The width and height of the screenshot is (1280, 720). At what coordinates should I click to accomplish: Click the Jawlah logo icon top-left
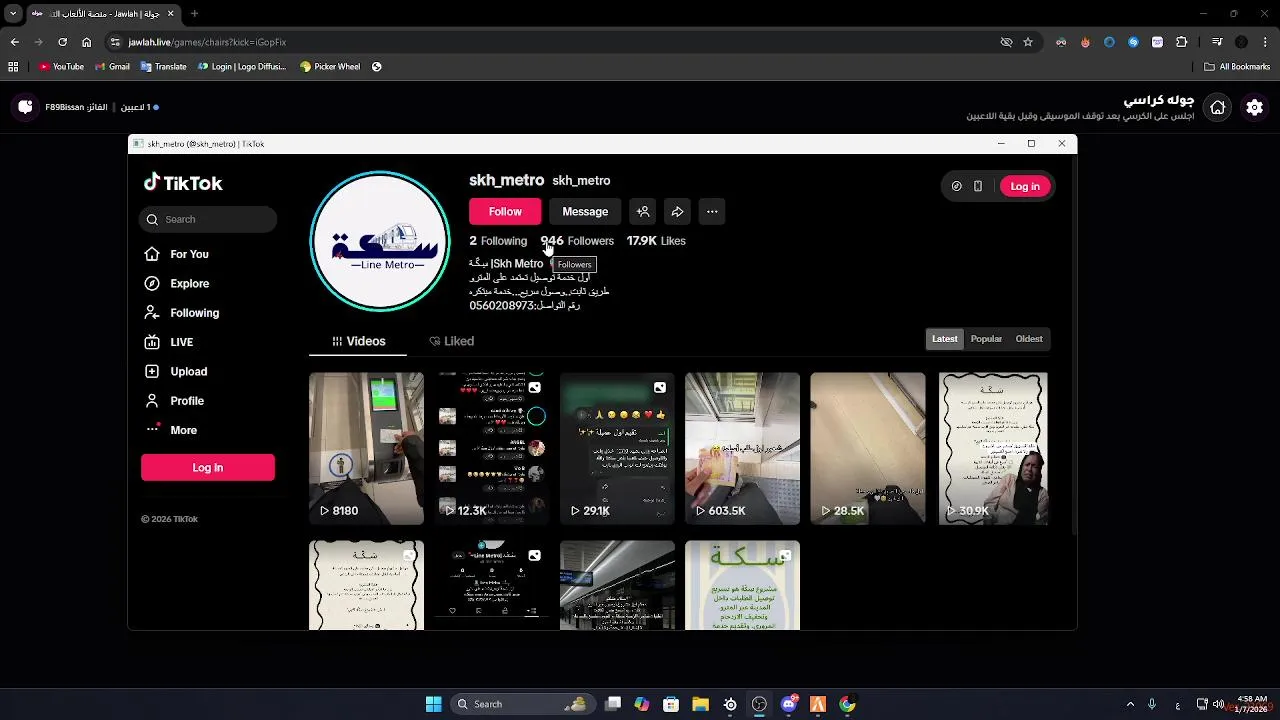(x=25, y=107)
